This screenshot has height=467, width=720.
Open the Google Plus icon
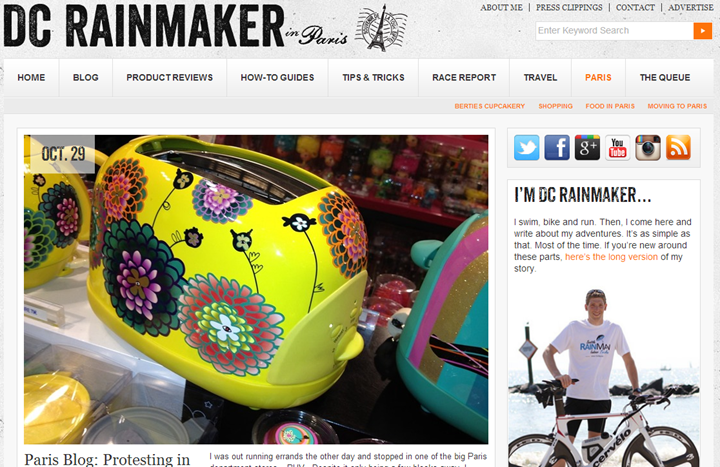[587, 148]
